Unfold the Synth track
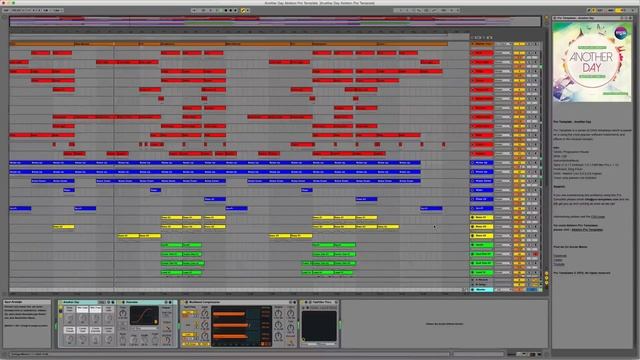 click(473, 245)
